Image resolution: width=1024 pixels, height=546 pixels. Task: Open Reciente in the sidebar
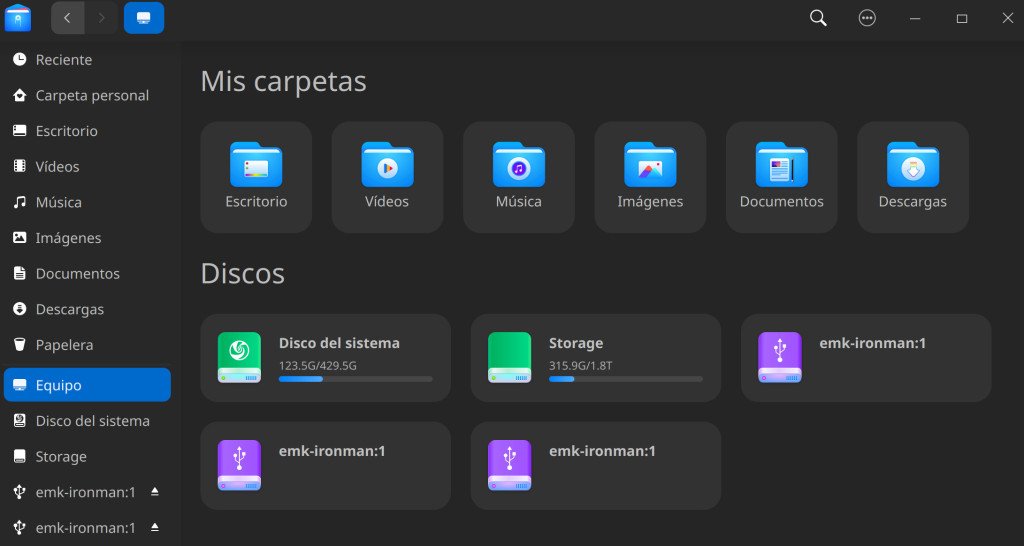[x=87, y=60]
